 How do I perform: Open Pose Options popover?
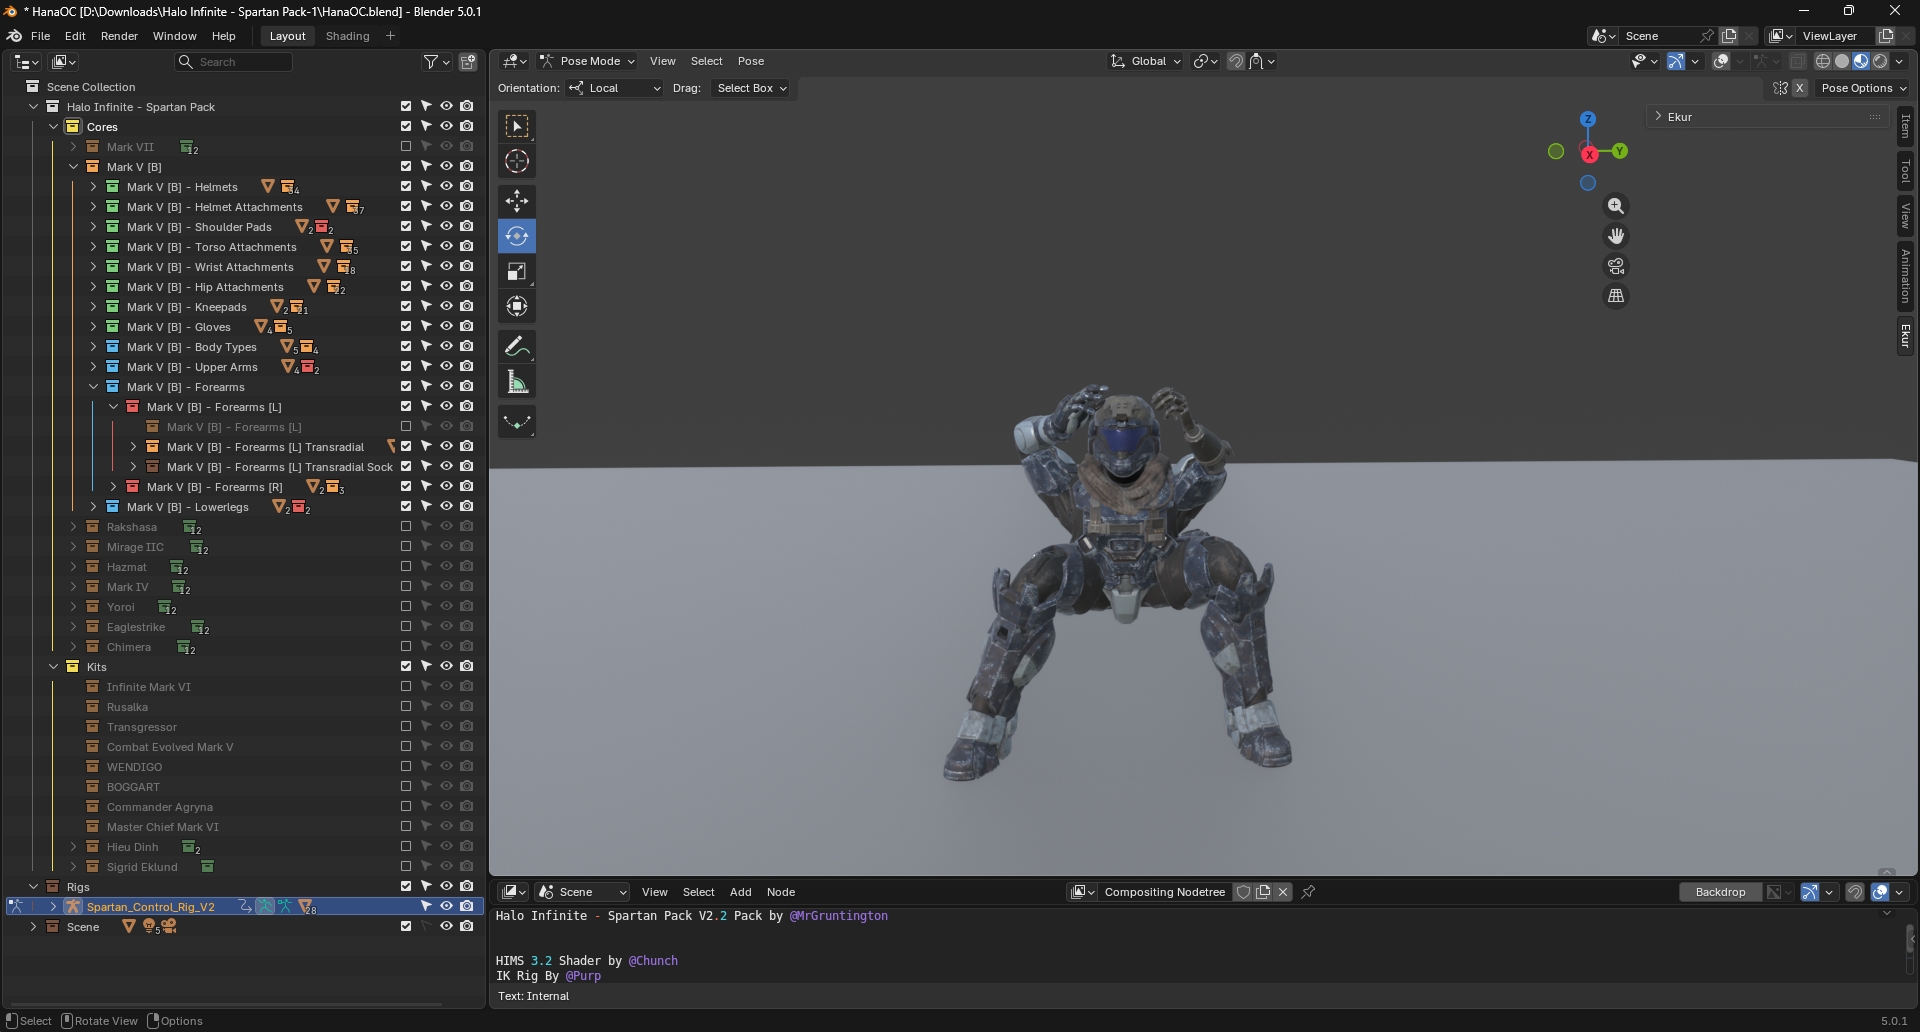click(1863, 88)
